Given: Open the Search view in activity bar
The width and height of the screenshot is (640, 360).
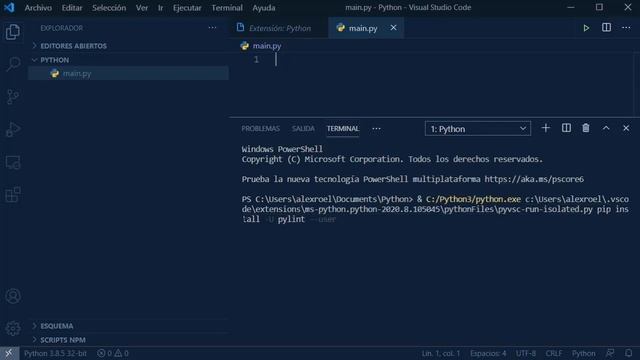Looking at the screenshot, I should click(x=13, y=64).
